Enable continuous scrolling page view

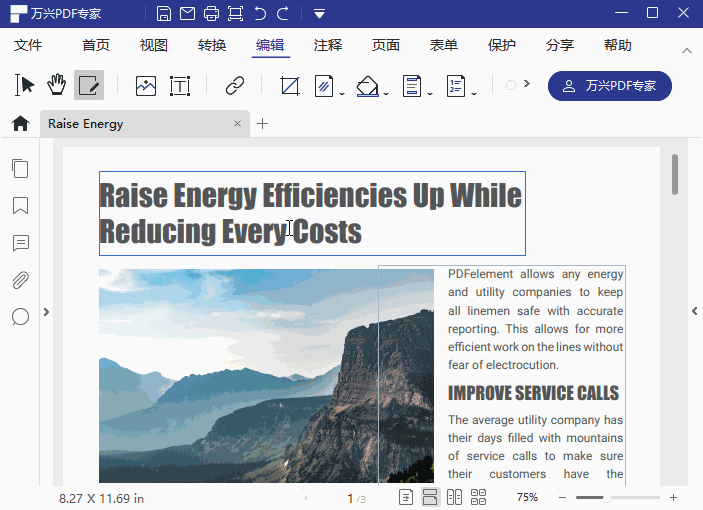tap(430, 497)
